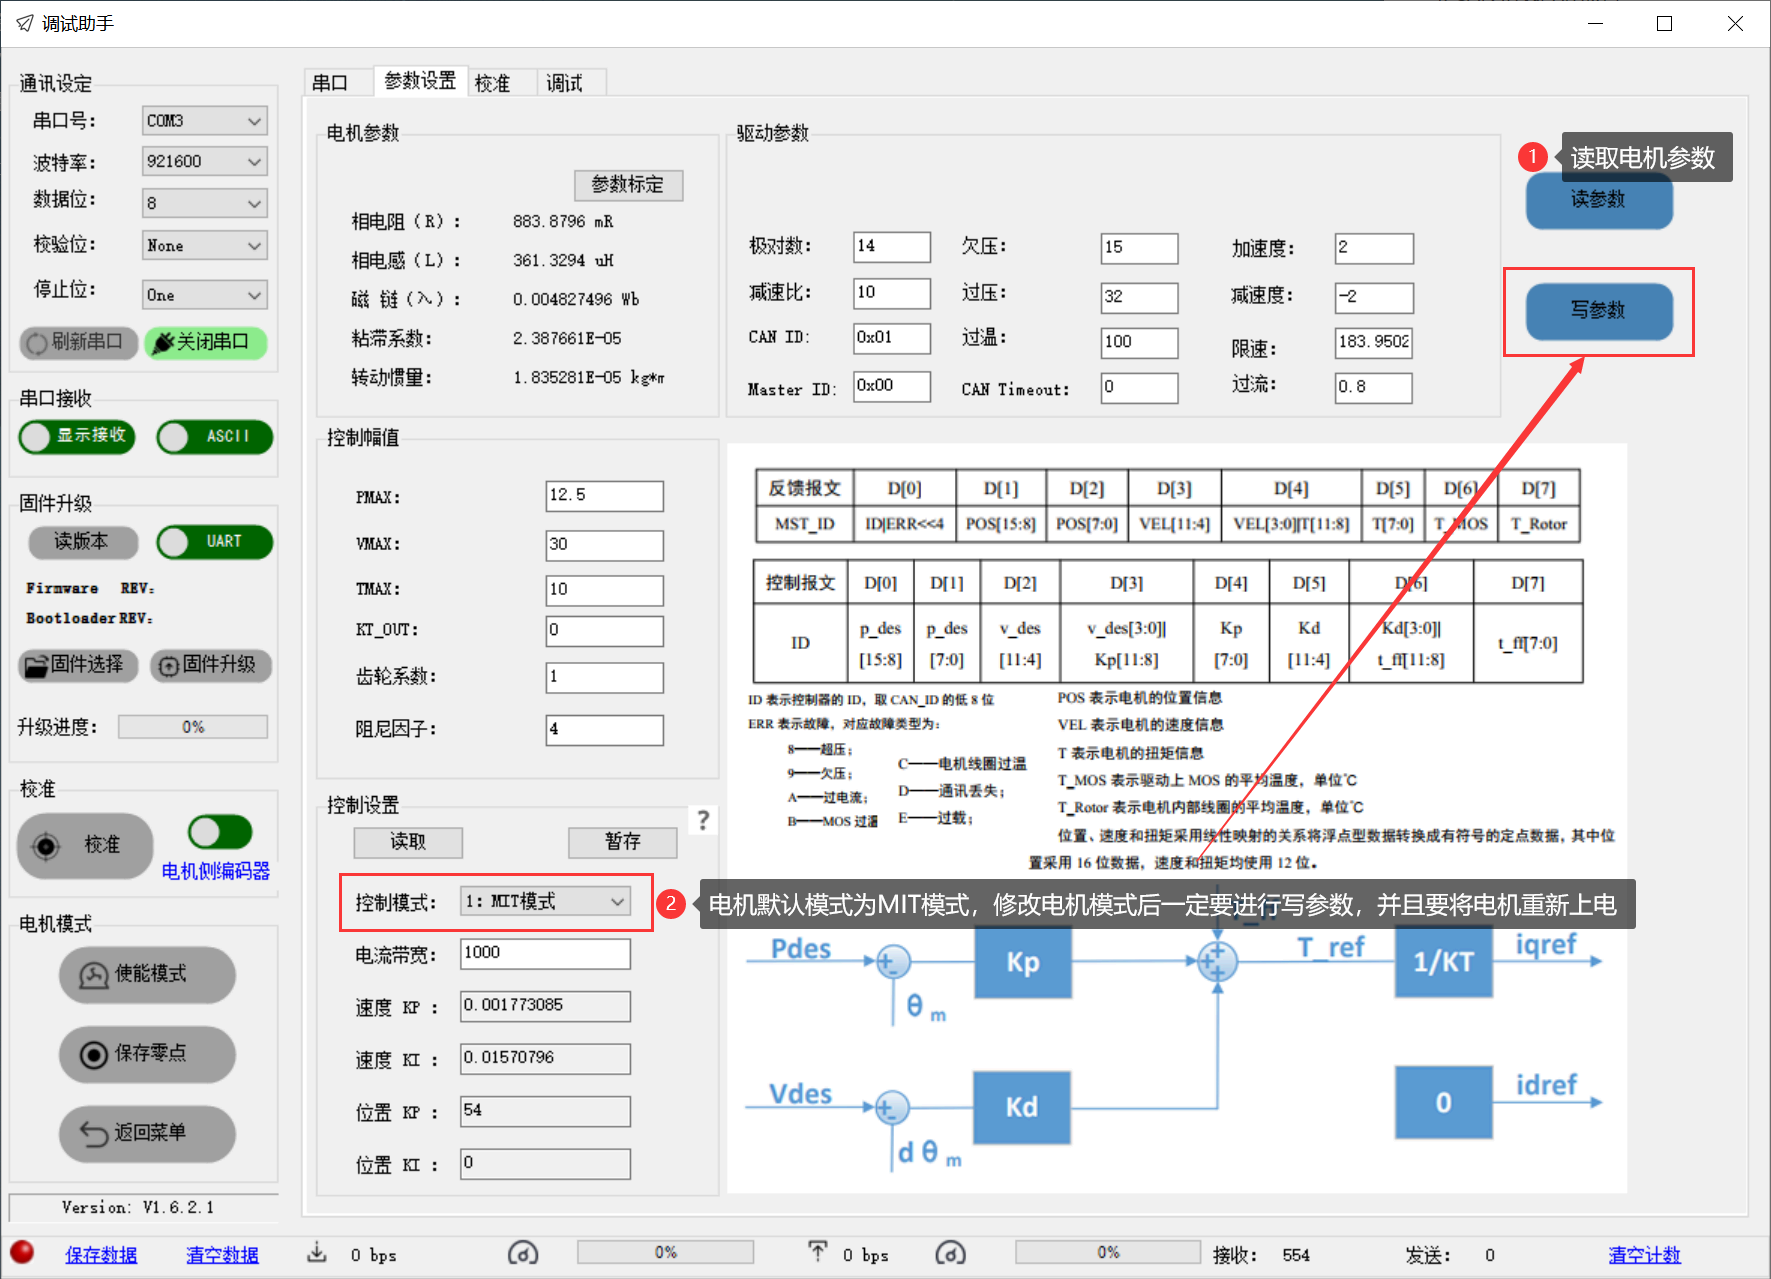Click the 写参数 write parameters button

(x=1598, y=311)
